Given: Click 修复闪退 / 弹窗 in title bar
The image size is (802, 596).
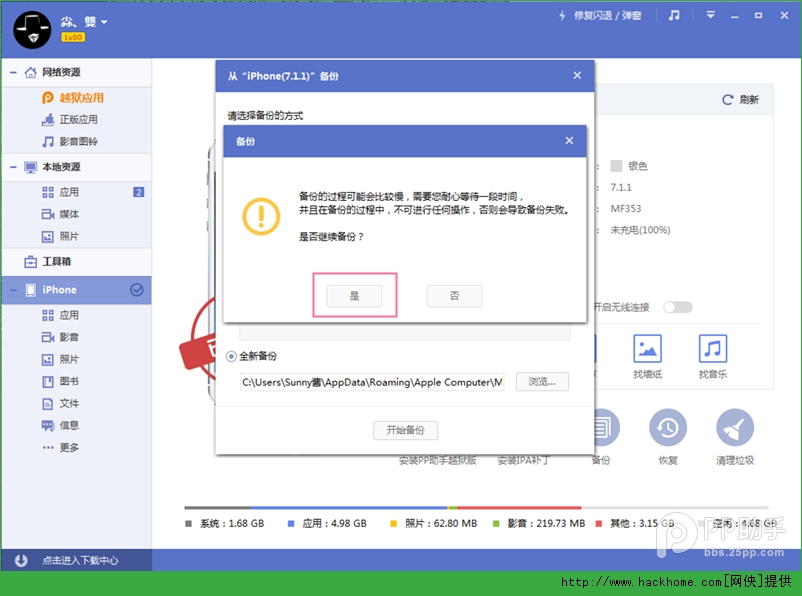Looking at the screenshot, I should click(607, 16).
